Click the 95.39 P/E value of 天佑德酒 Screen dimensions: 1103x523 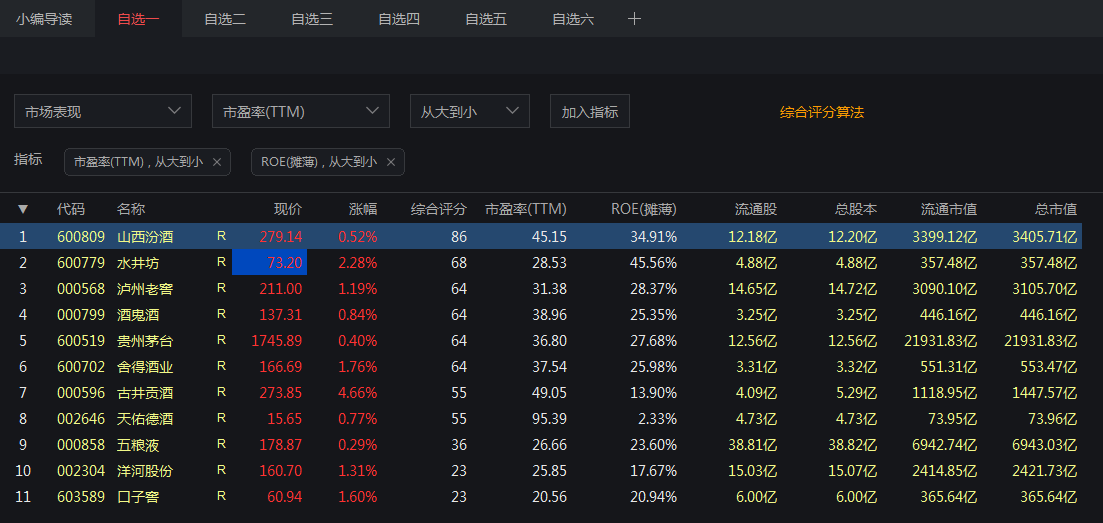[549, 419]
